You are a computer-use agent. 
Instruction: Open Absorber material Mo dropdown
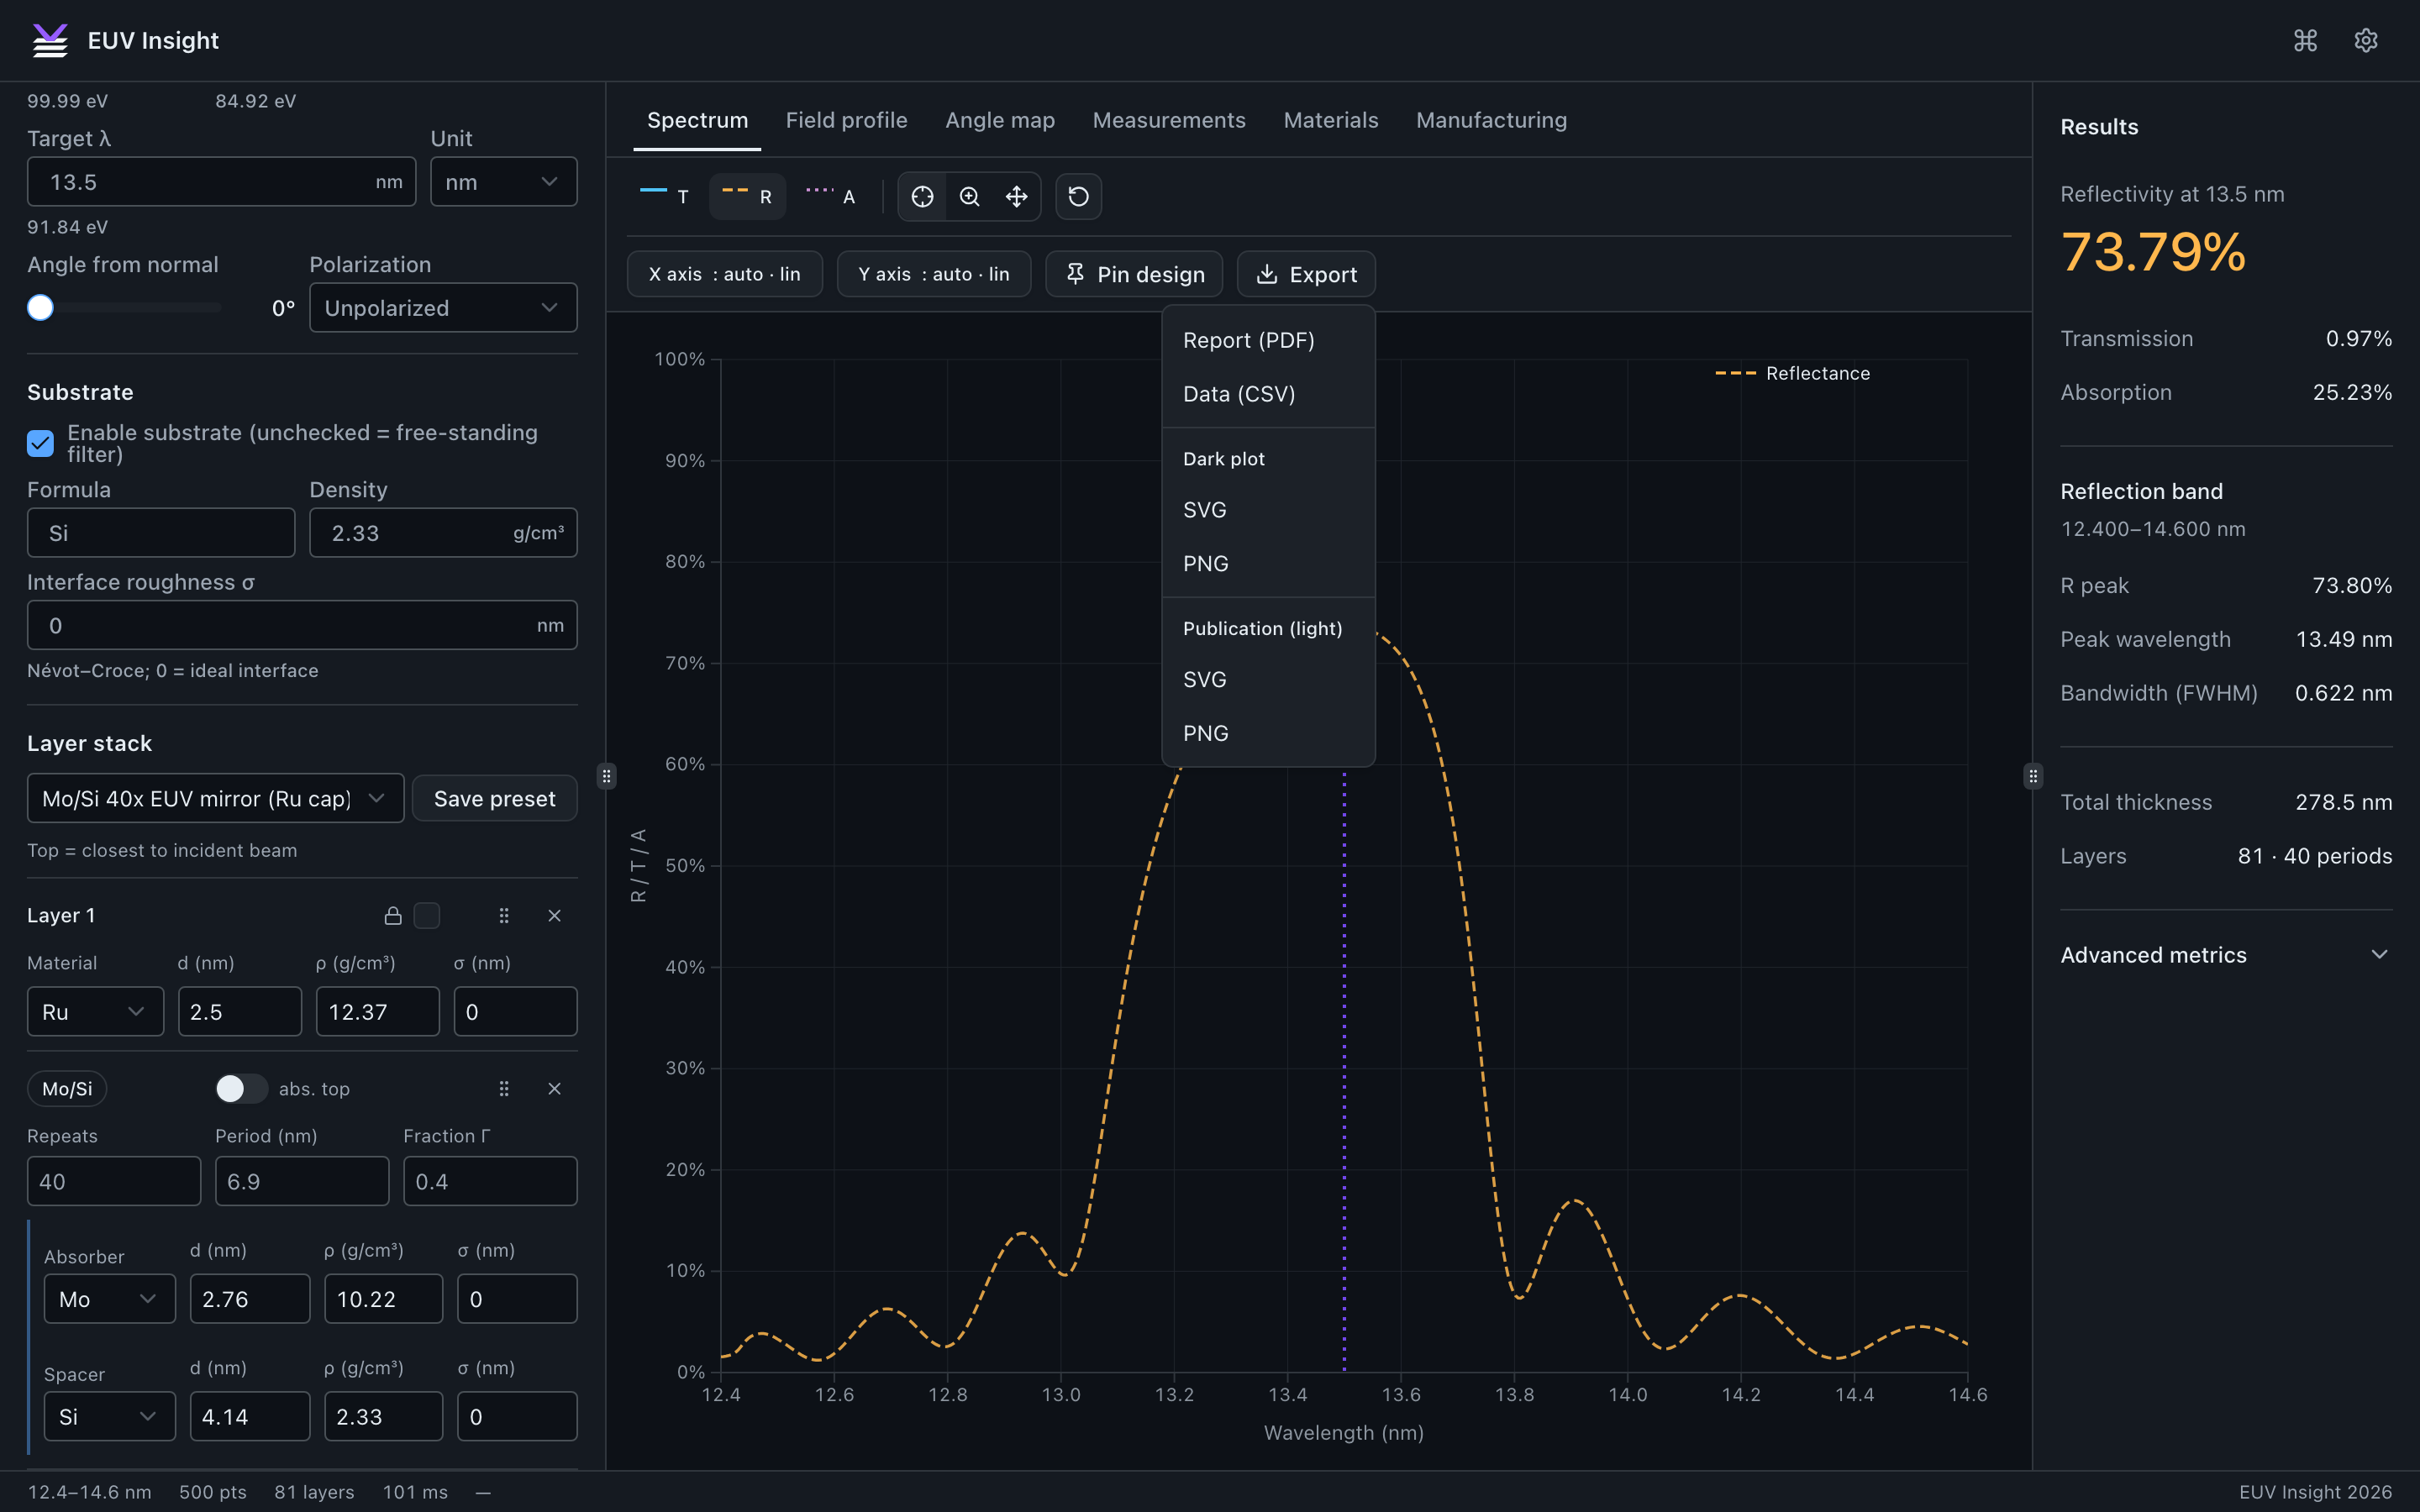pyautogui.click(x=109, y=1298)
